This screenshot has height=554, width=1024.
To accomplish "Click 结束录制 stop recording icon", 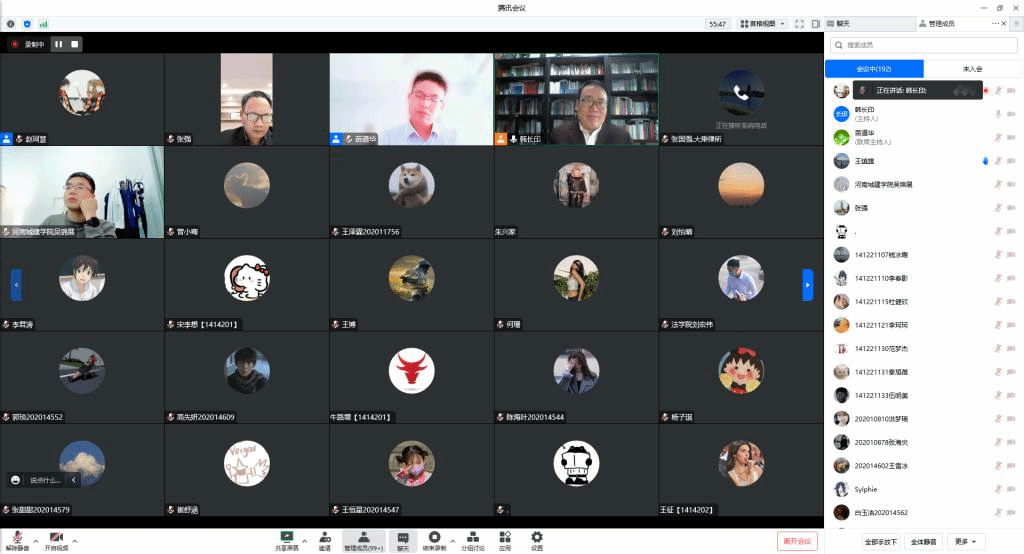I will pos(434,537).
